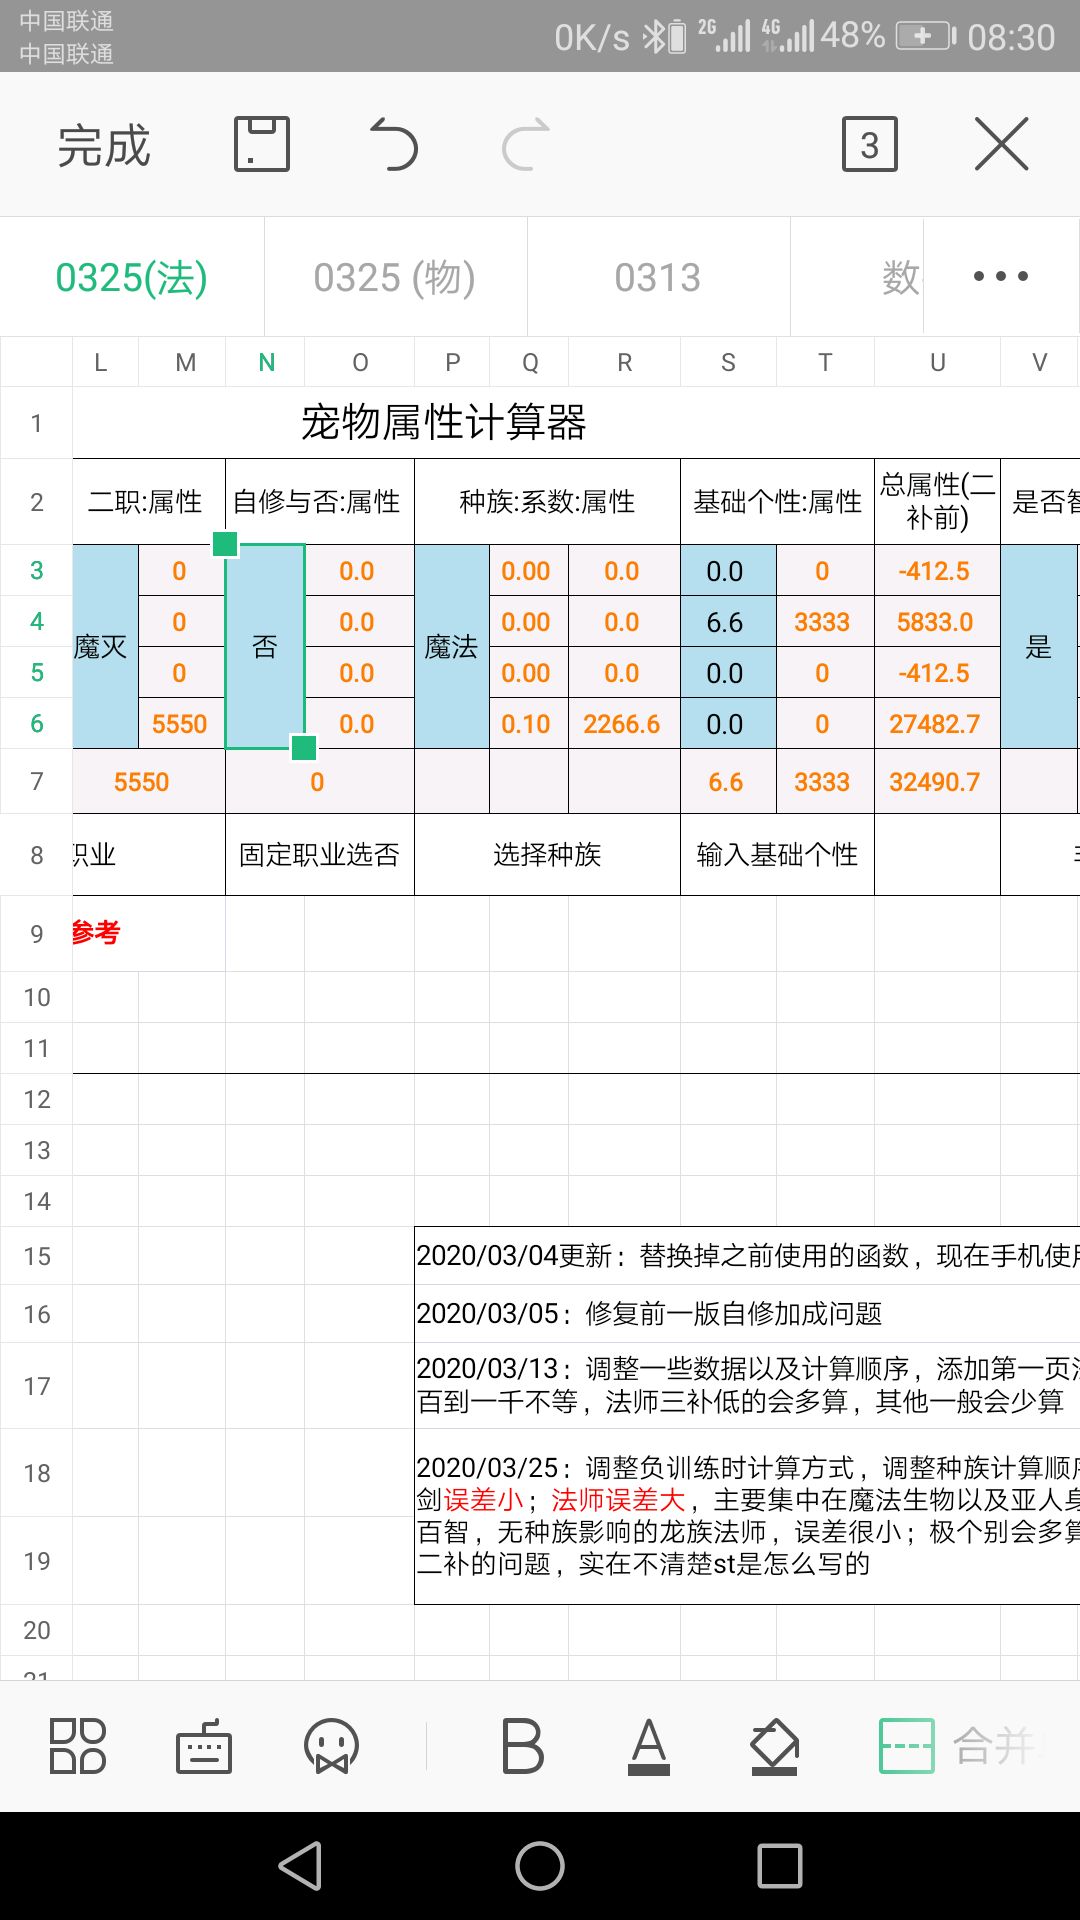1080x1920 pixels.
Task: Click the 2020/03/04更新 note line
Action: point(748,1256)
